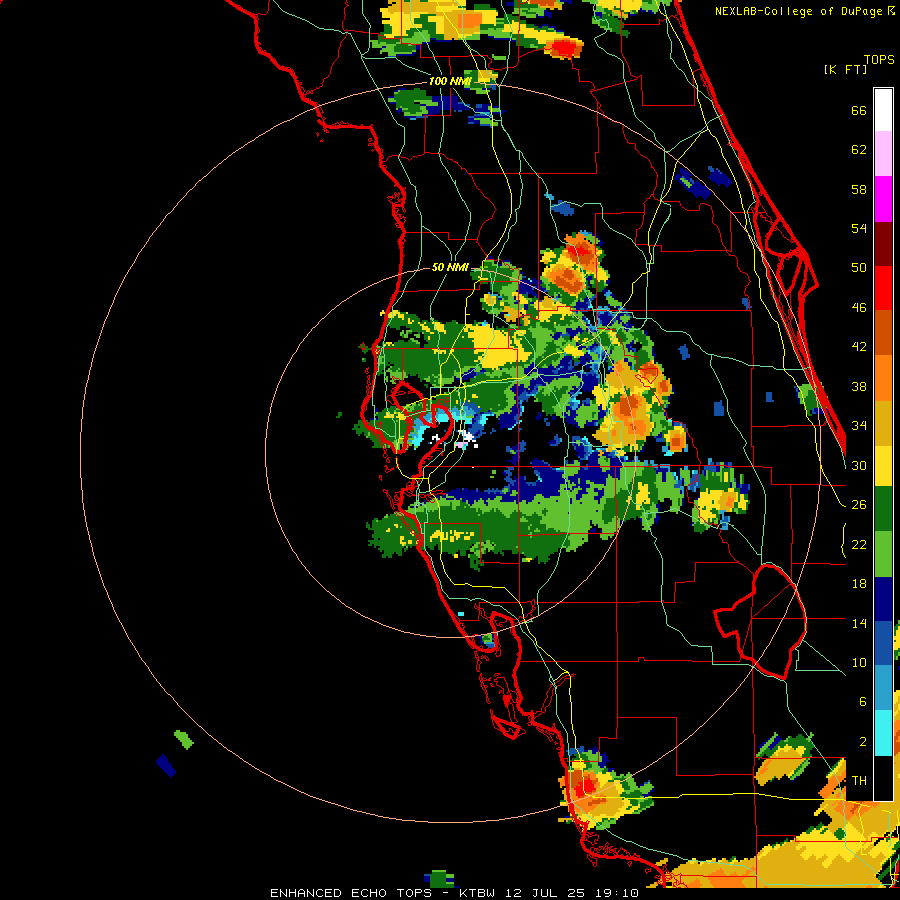Click the white swatch on the tops scale
The height and width of the screenshot is (900, 900).
click(x=883, y=110)
